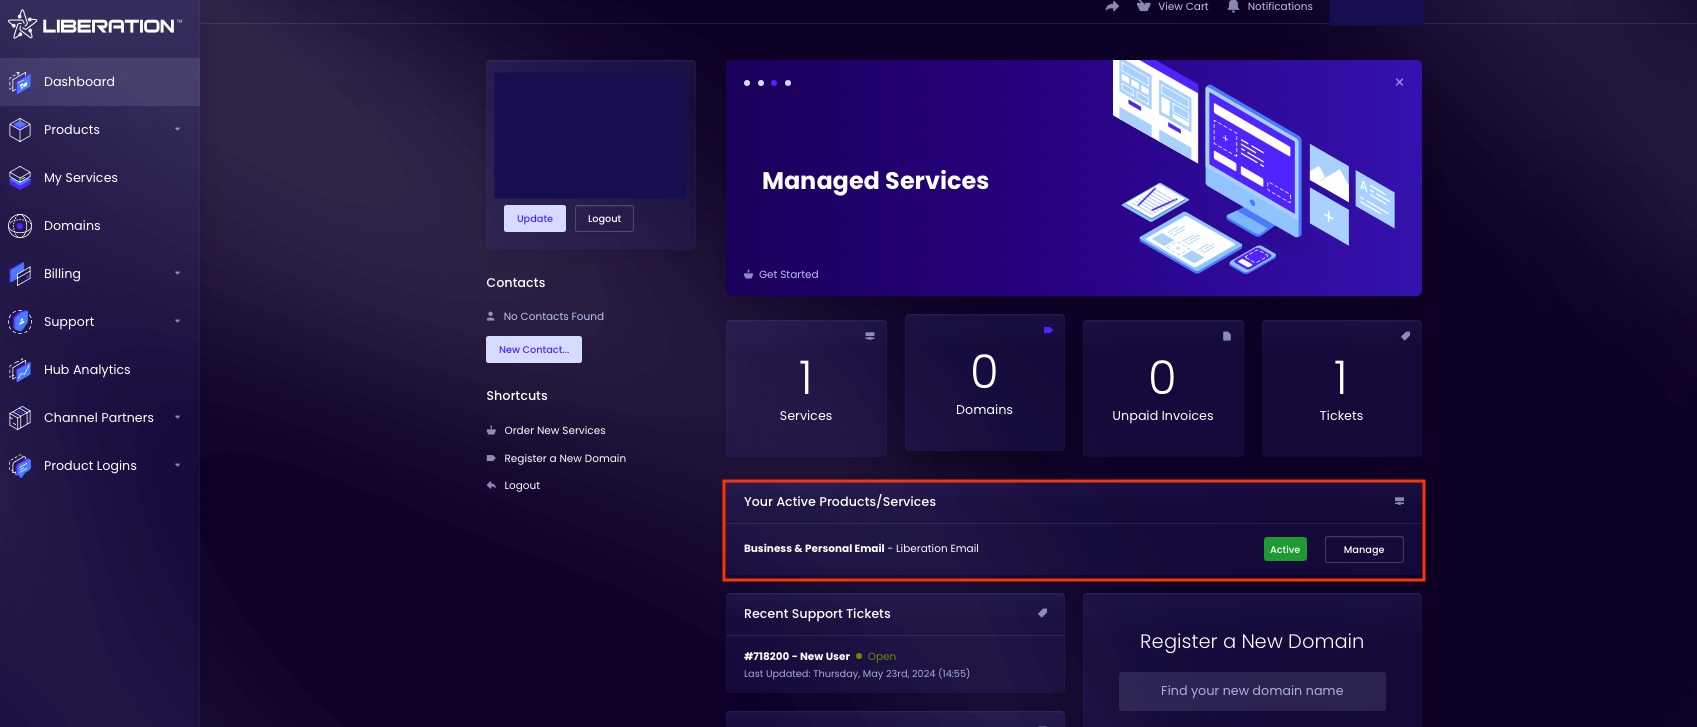
Task: Click the Update button
Action: pos(535,219)
